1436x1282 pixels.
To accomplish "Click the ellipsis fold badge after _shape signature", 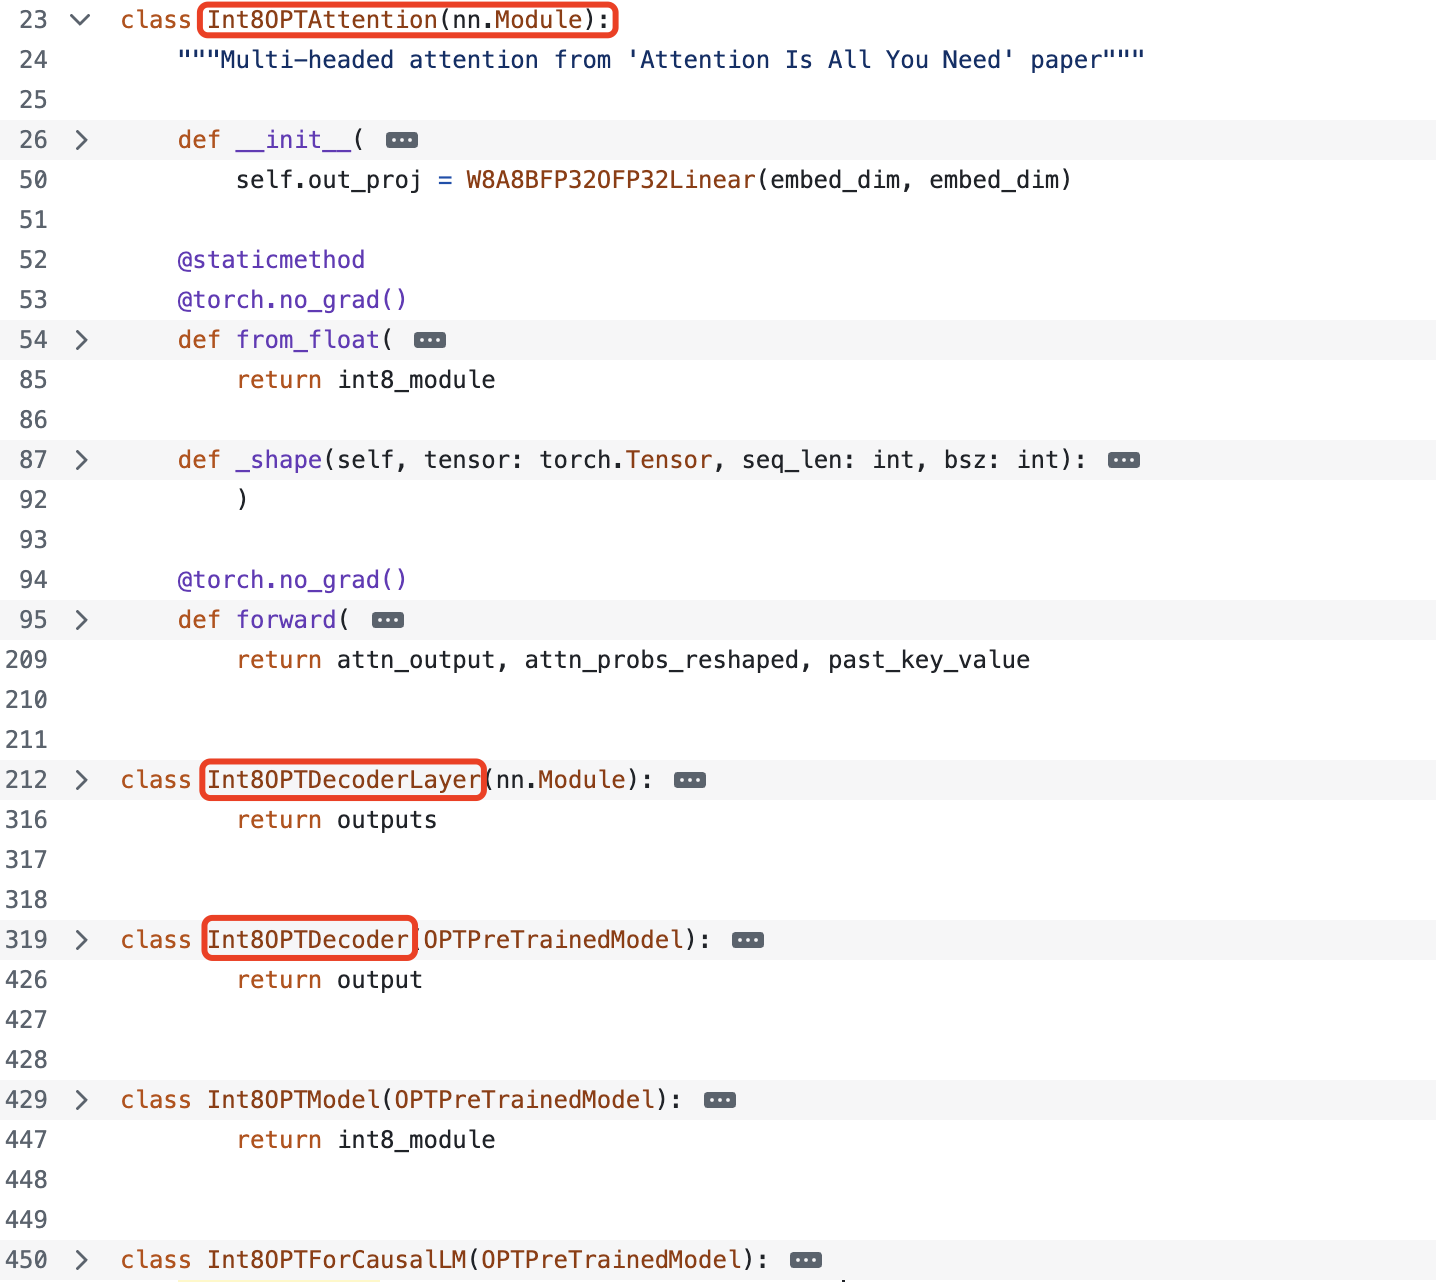I will pos(1124,460).
